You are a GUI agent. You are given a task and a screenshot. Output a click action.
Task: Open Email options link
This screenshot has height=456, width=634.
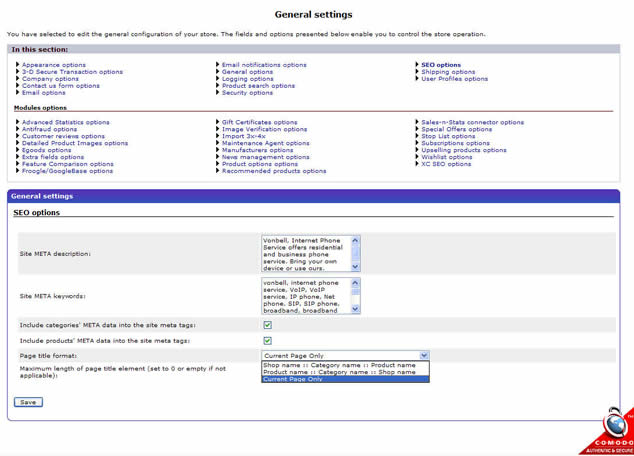click(44, 93)
